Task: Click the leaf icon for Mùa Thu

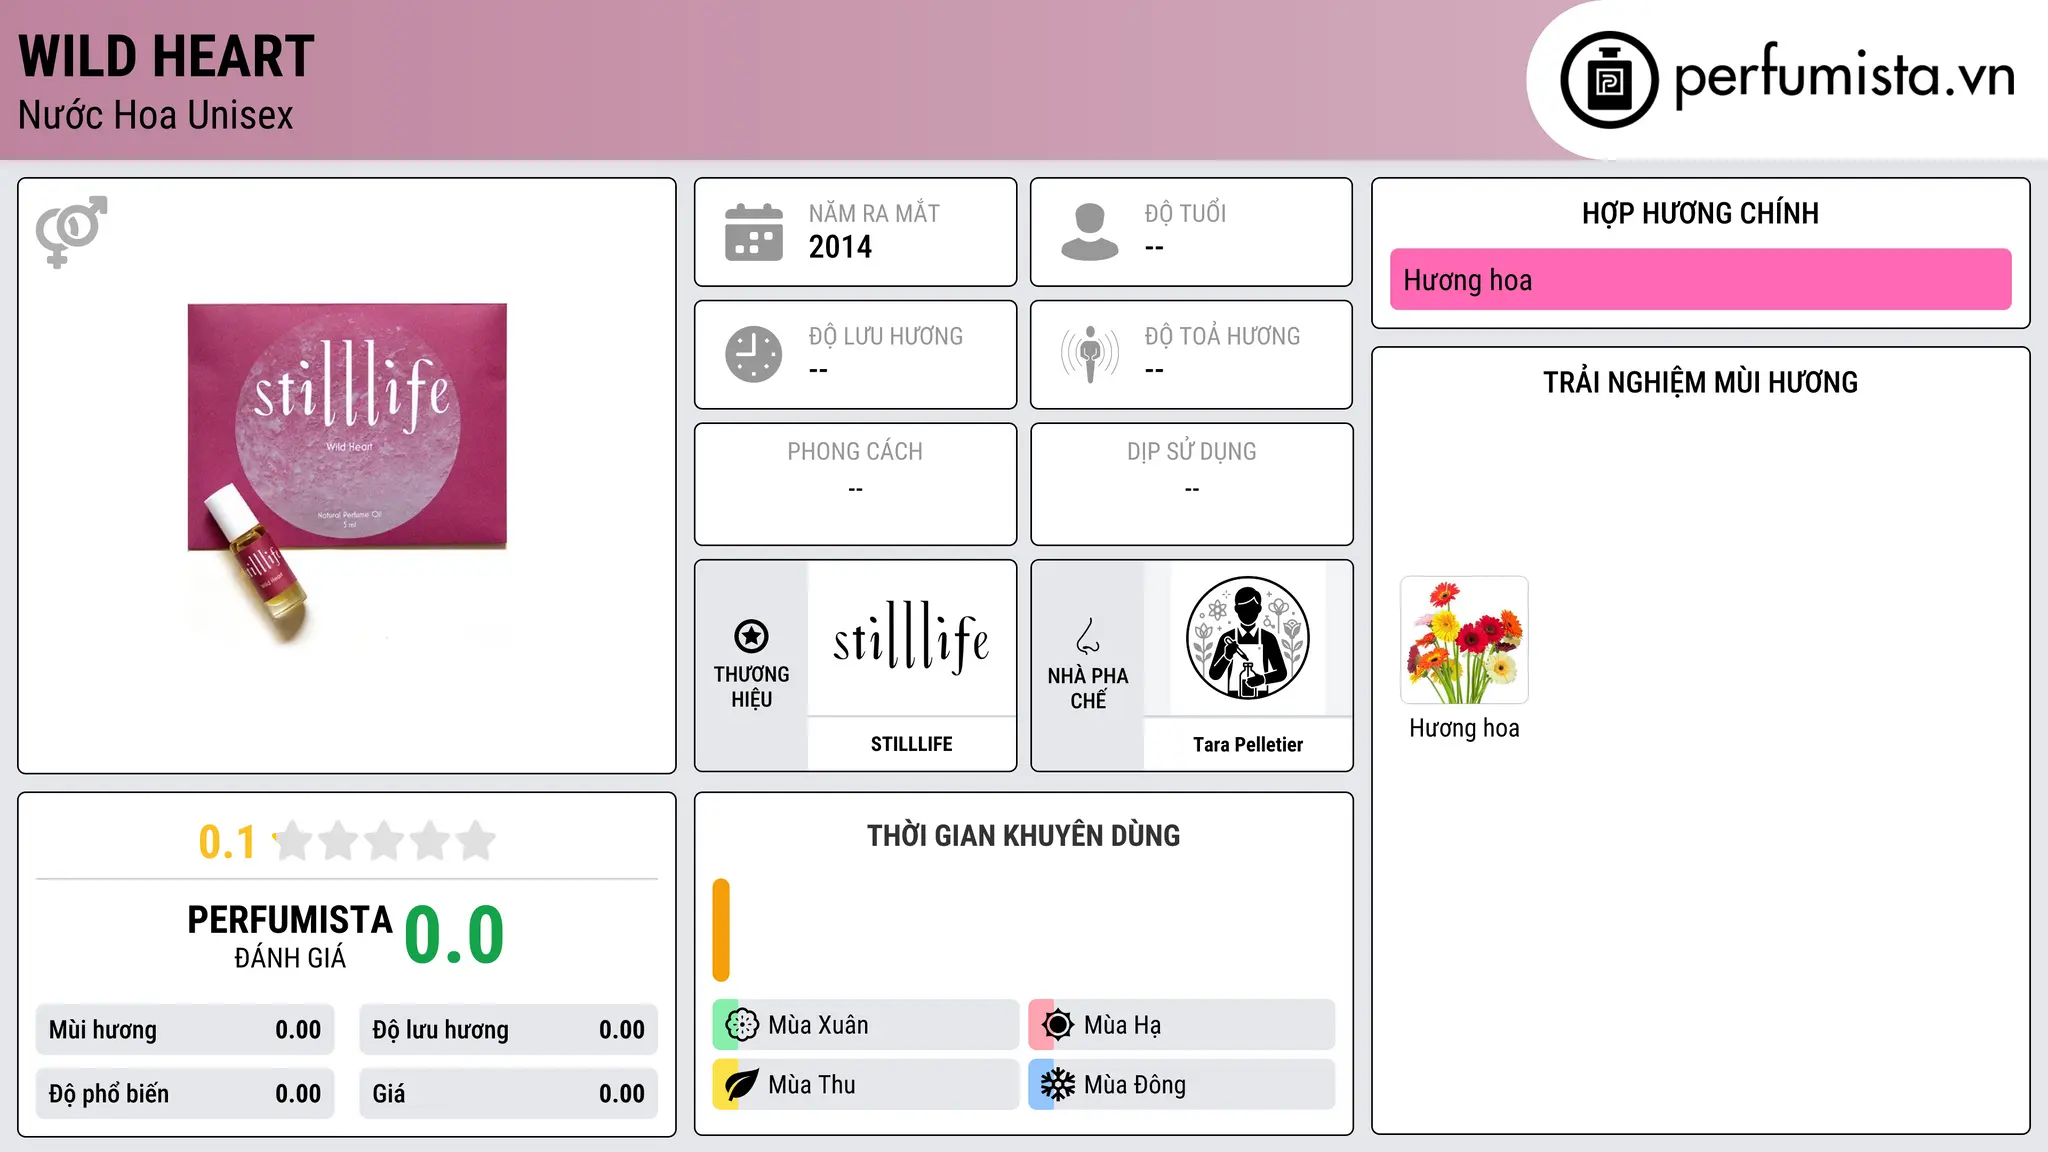Action: [742, 1085]
